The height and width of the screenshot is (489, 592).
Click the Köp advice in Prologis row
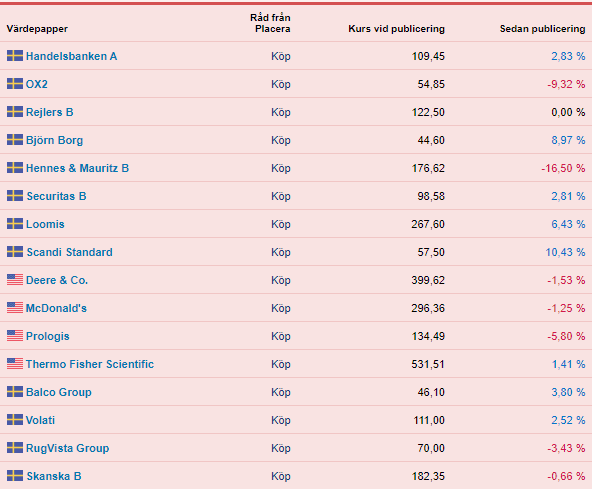click(281, 336)
